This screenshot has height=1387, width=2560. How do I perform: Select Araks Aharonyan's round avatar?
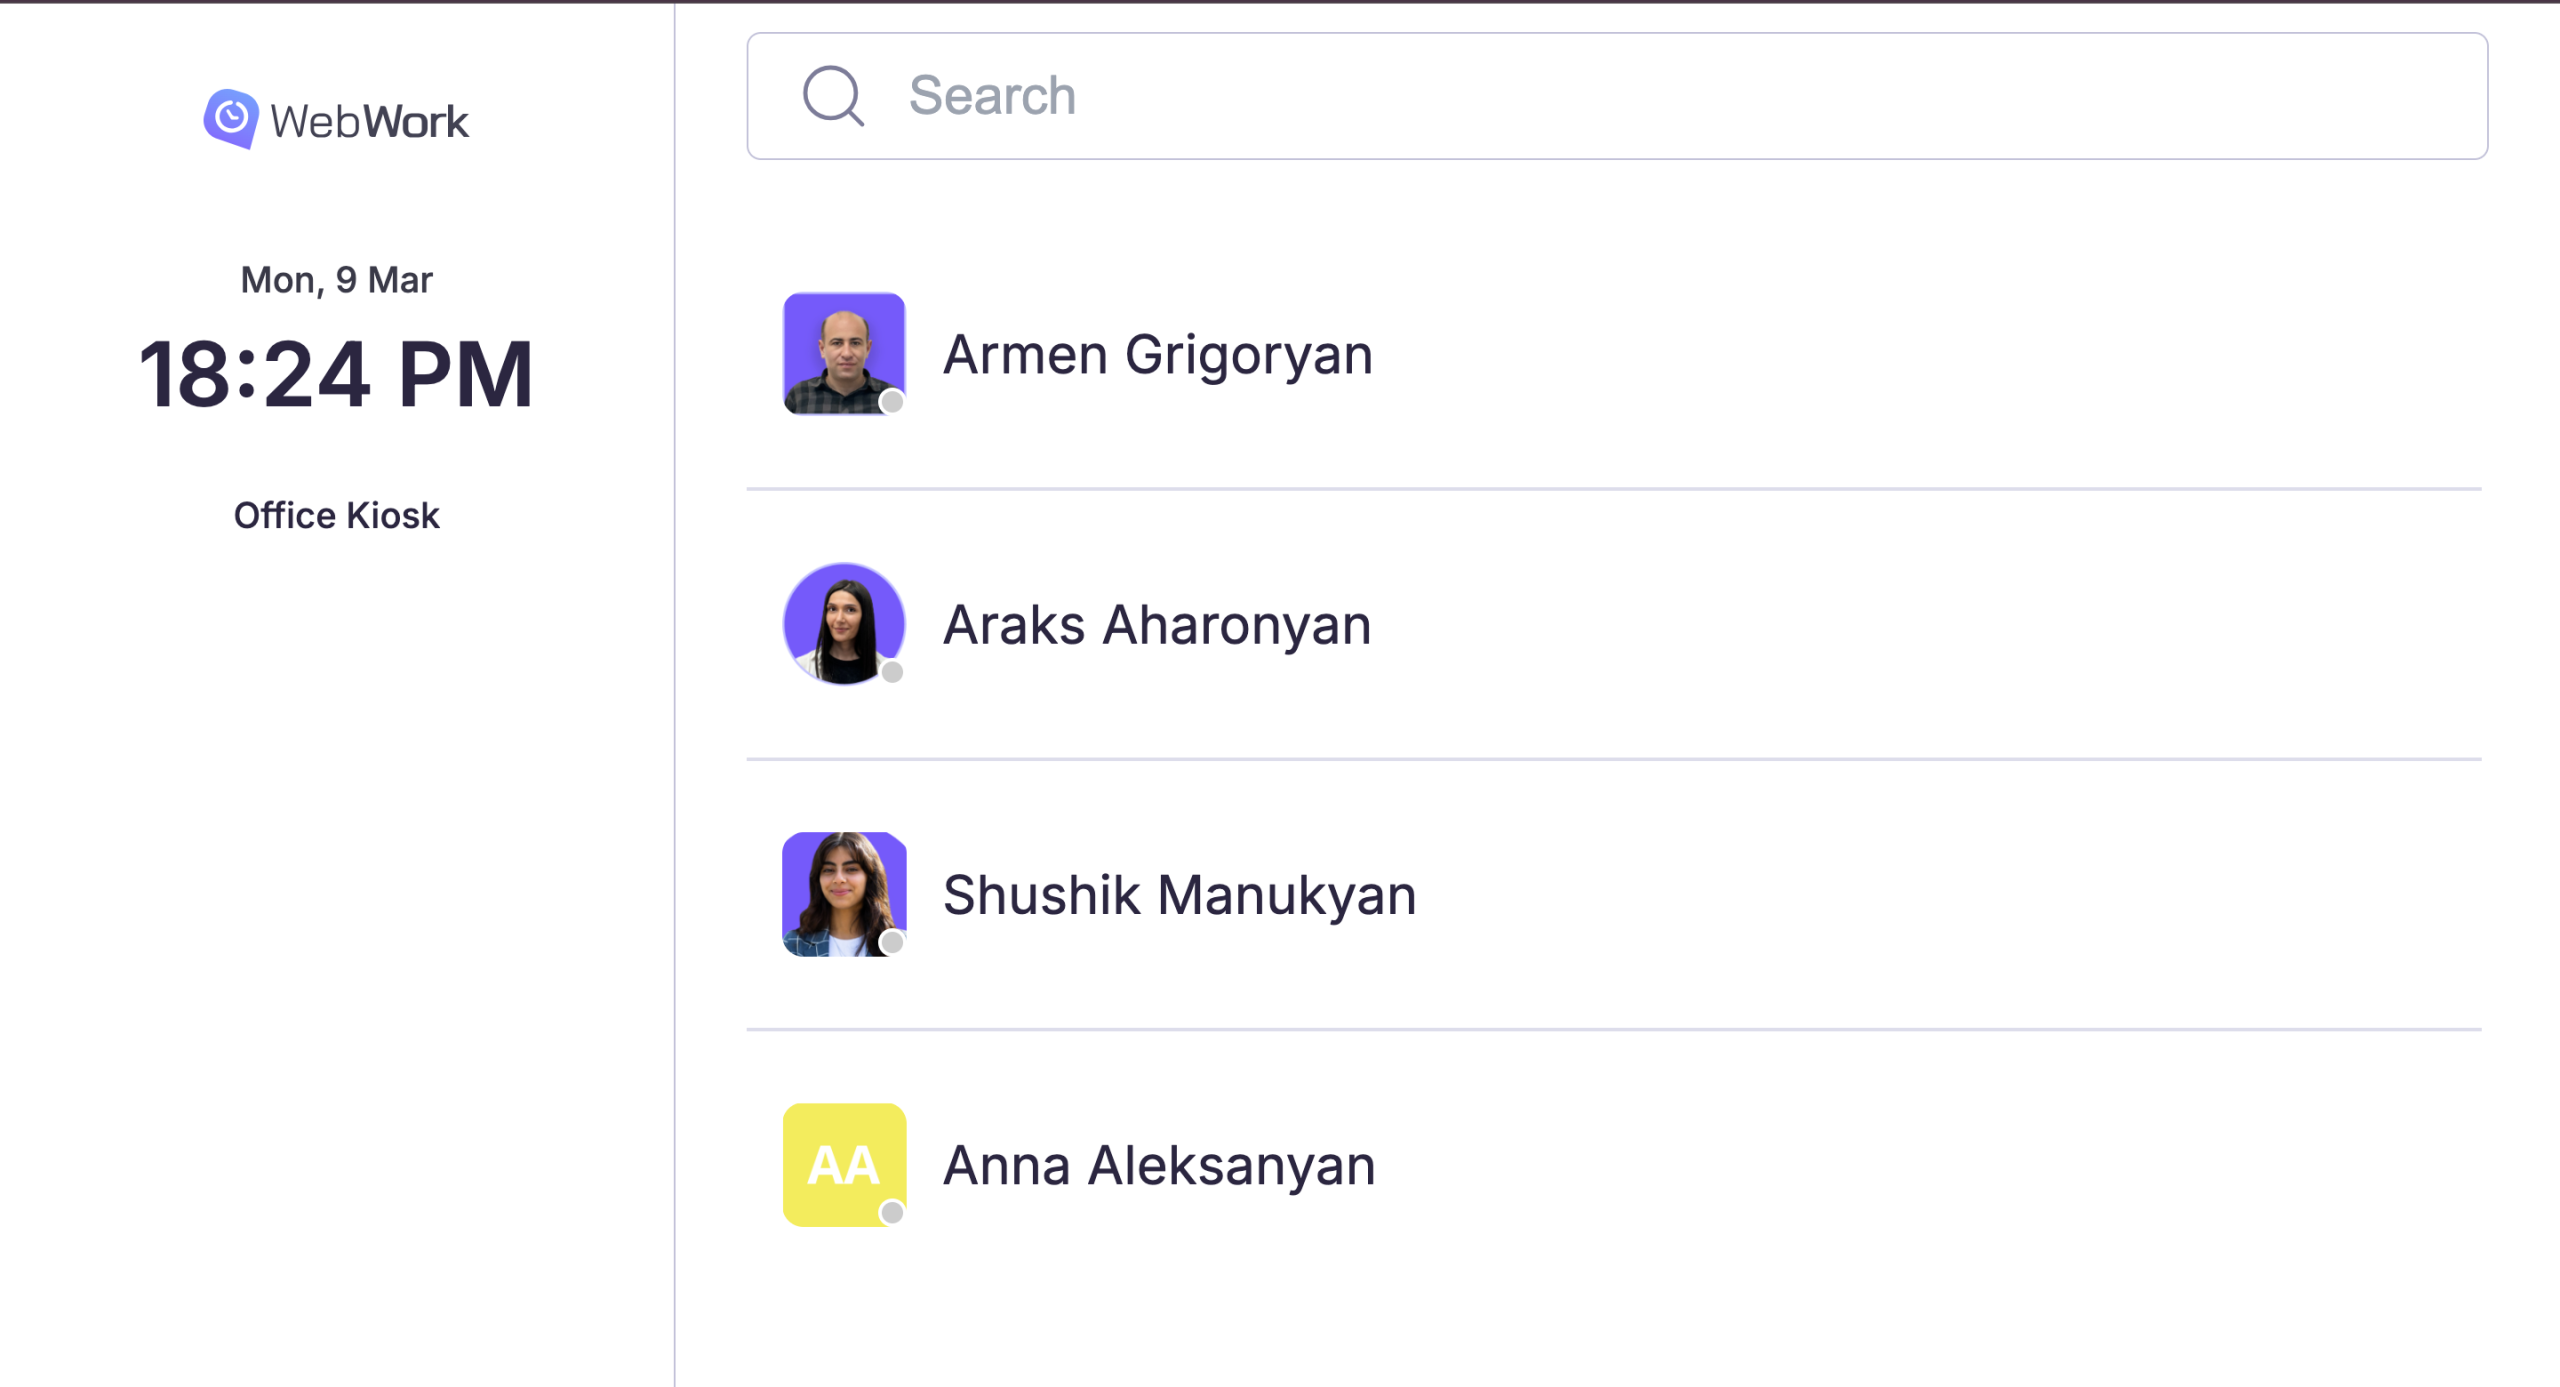tap(843, 622)
